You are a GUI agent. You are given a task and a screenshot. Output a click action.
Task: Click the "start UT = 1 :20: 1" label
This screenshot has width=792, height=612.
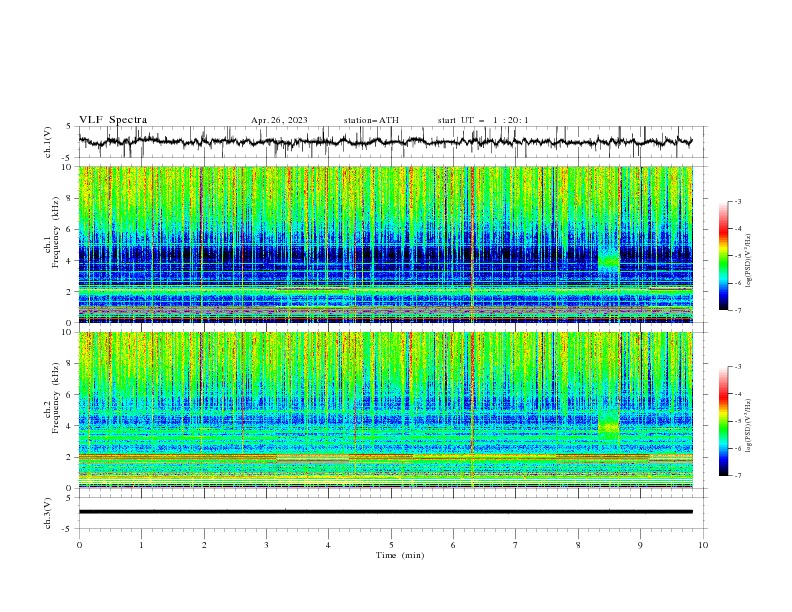pyautogui.click(x=483, y=120)
